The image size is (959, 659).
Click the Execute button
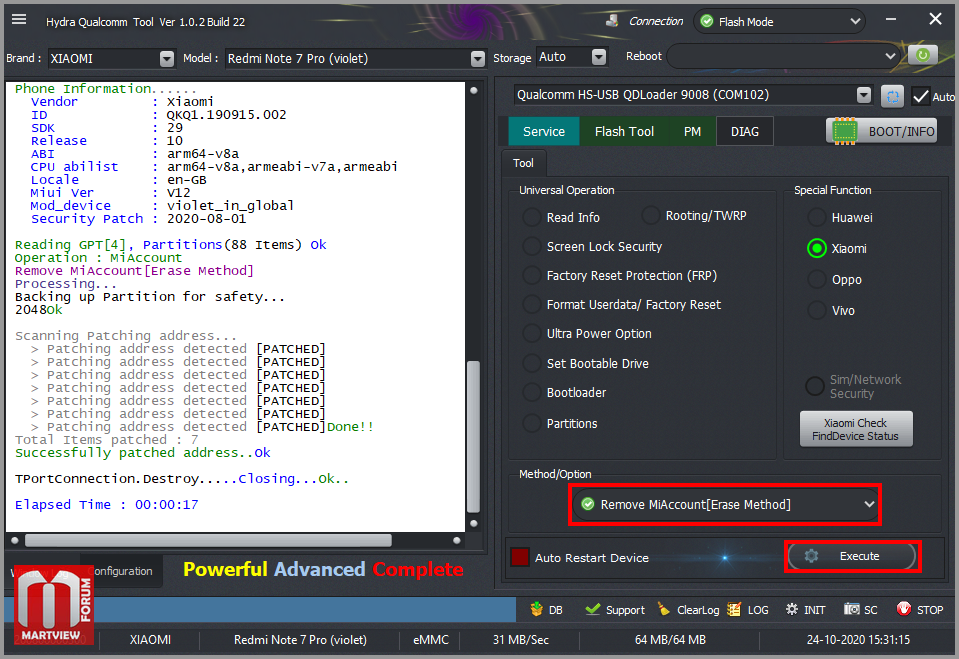pos(851,556)
